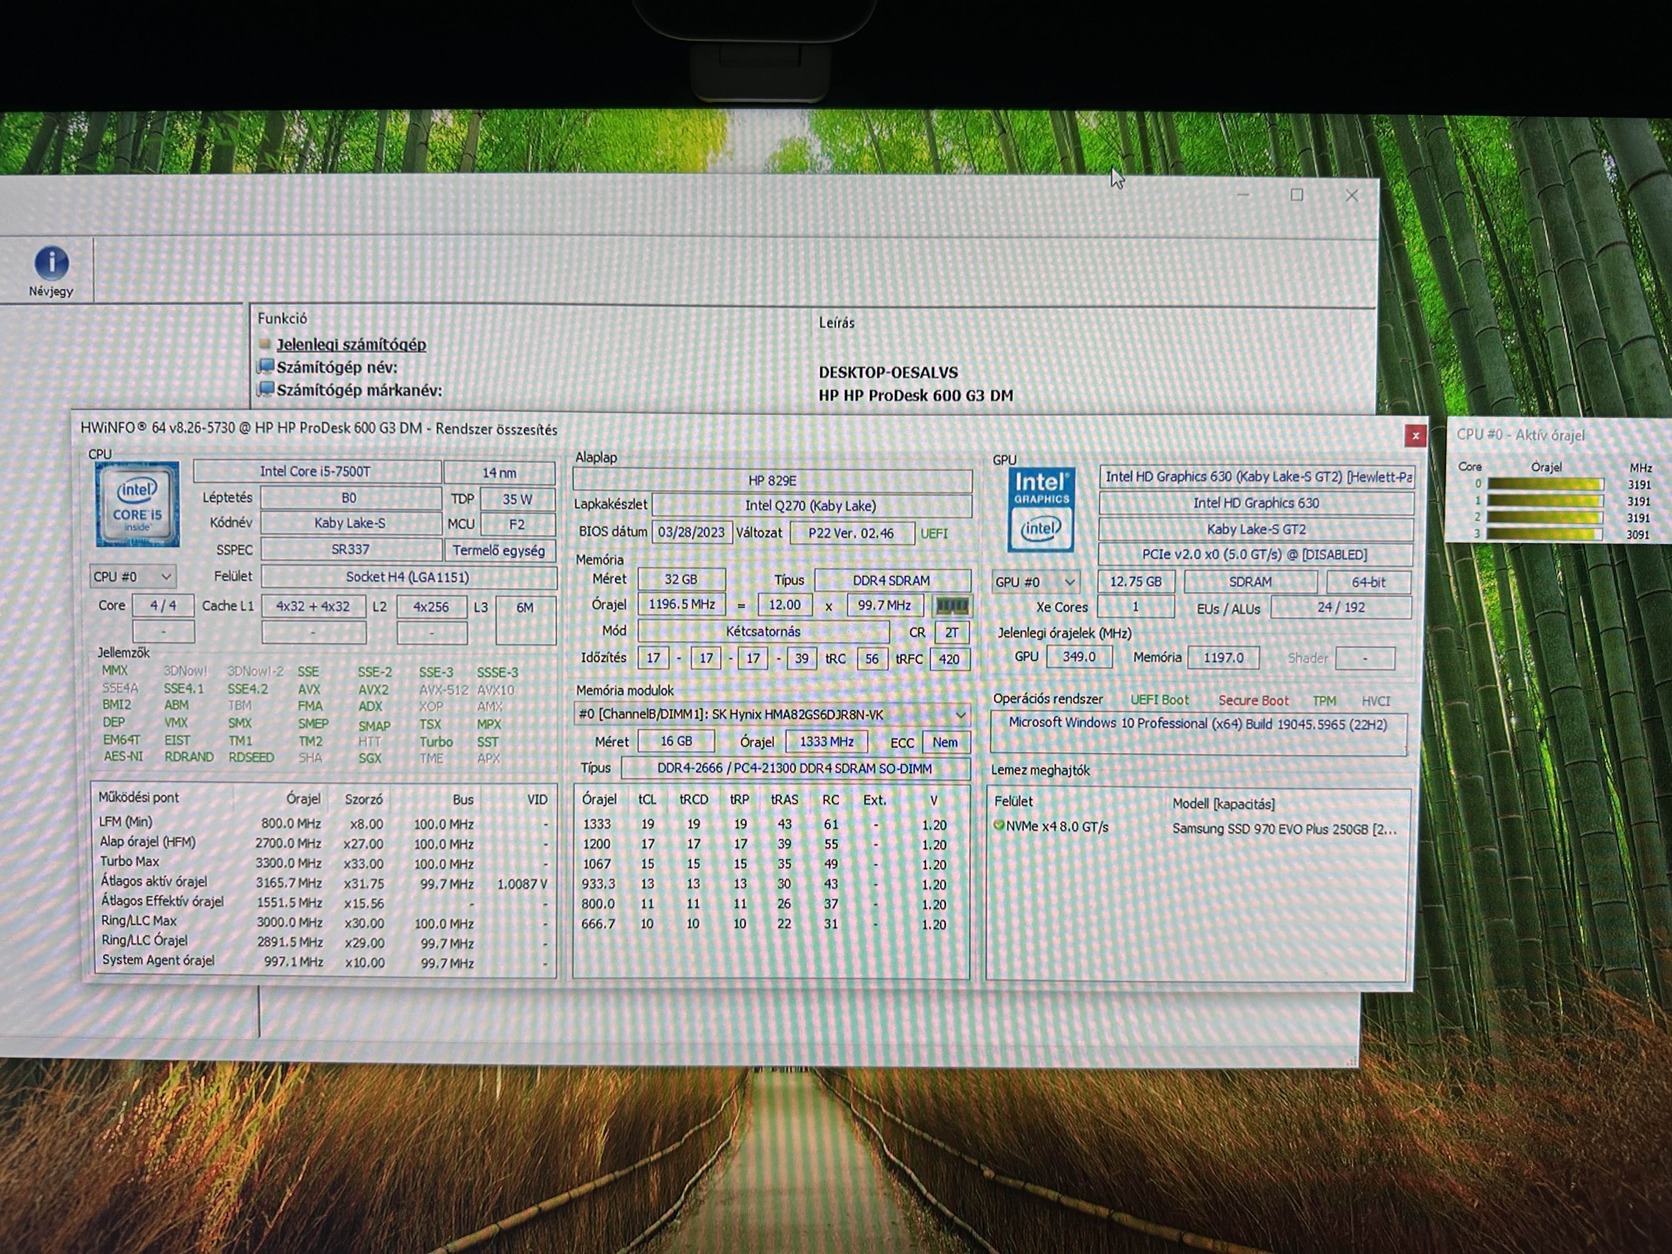Click the tRAS column header in timings table
1672x1254 pixels.
coord(784,800)
